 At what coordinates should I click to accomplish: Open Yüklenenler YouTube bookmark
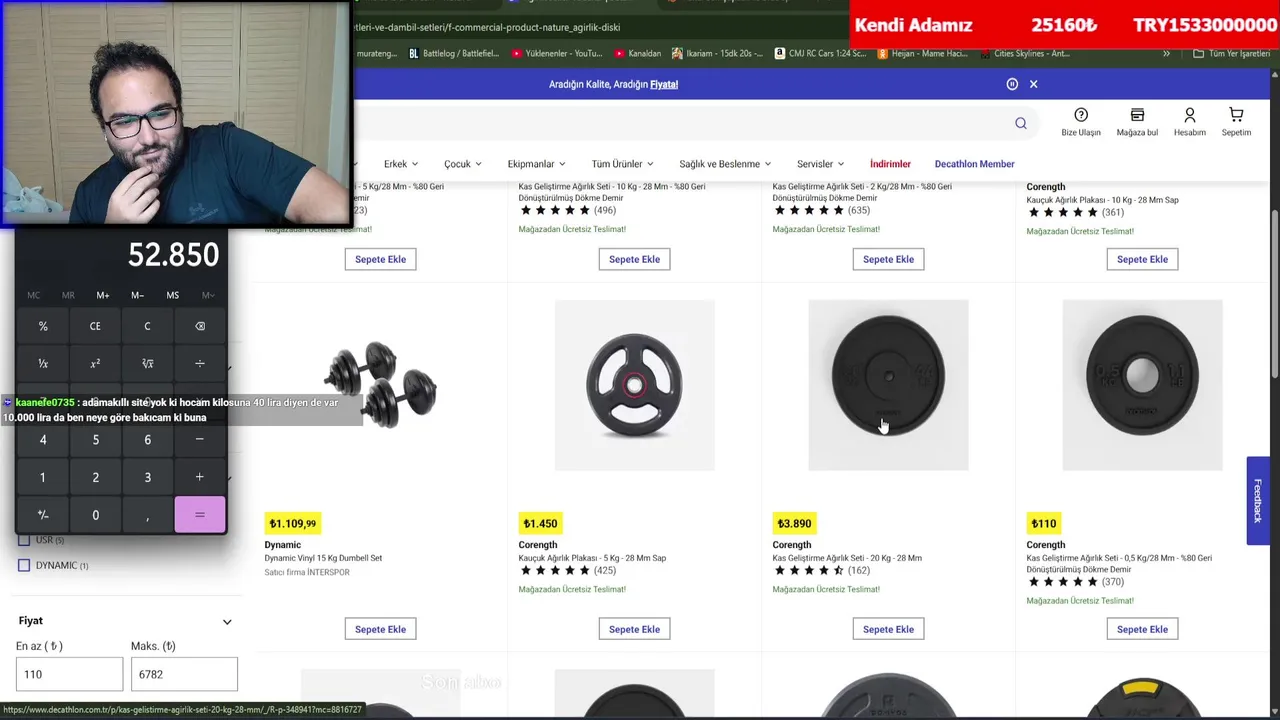pyautogui.click(x=557, y=53)
